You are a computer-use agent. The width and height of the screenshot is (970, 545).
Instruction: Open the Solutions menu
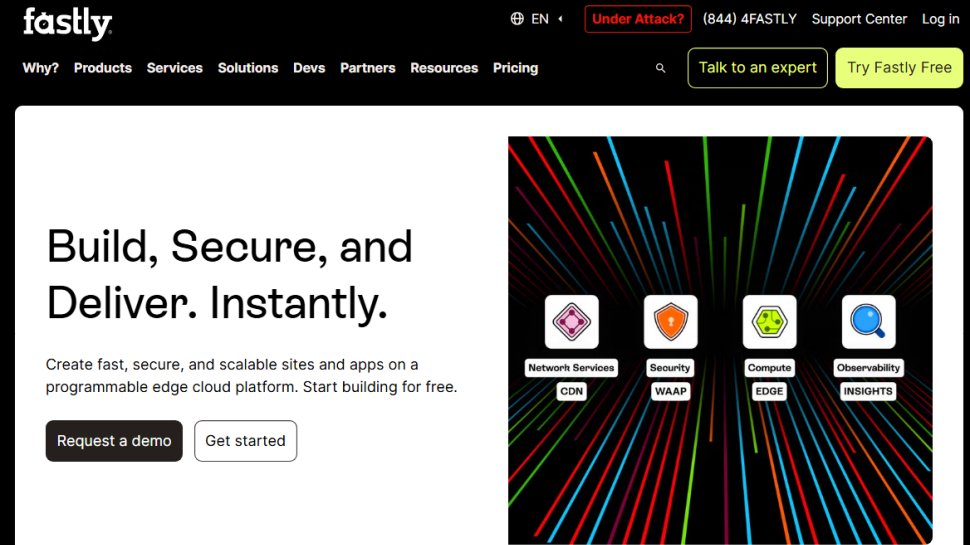248,68
